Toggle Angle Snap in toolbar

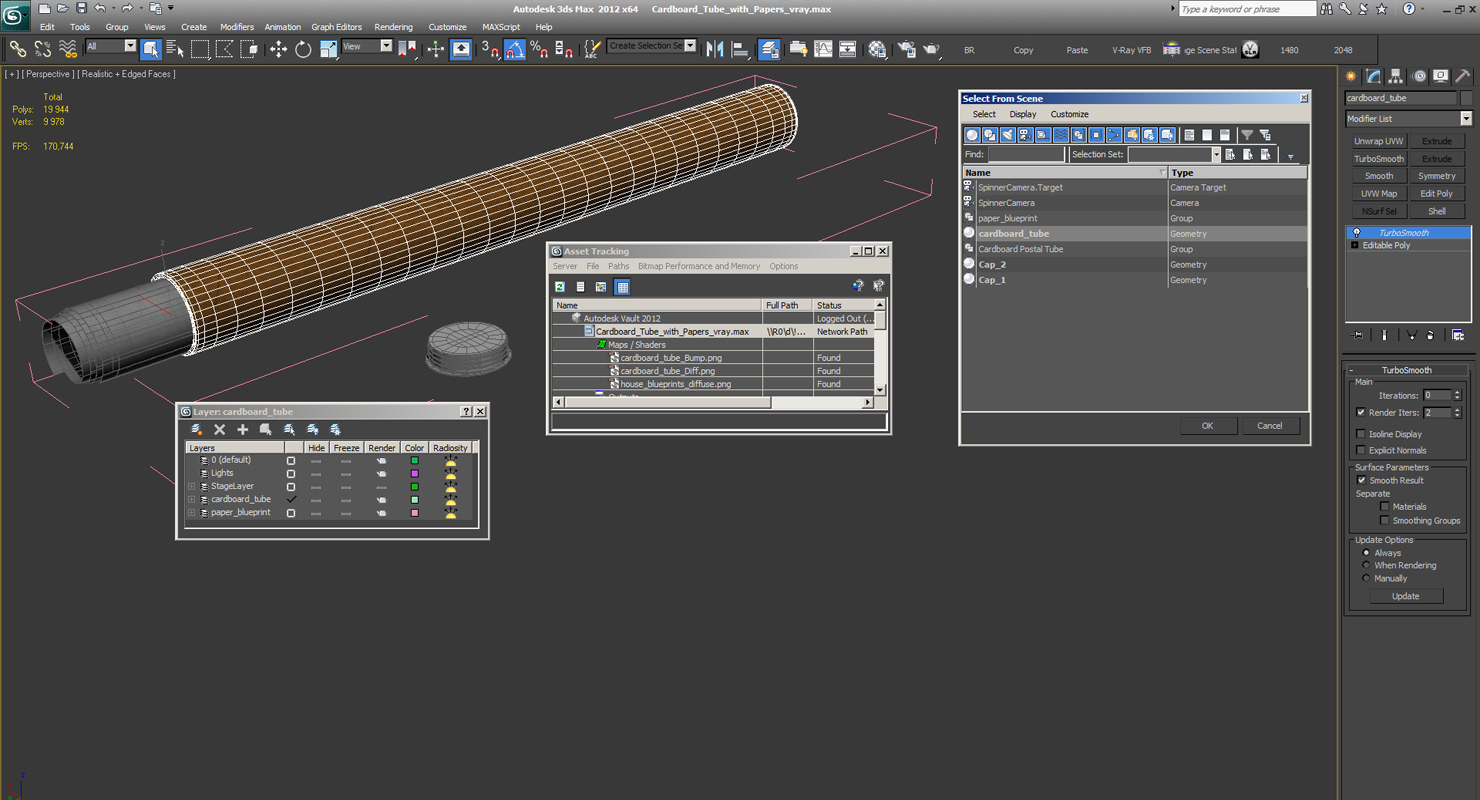(x=515, y=49)
